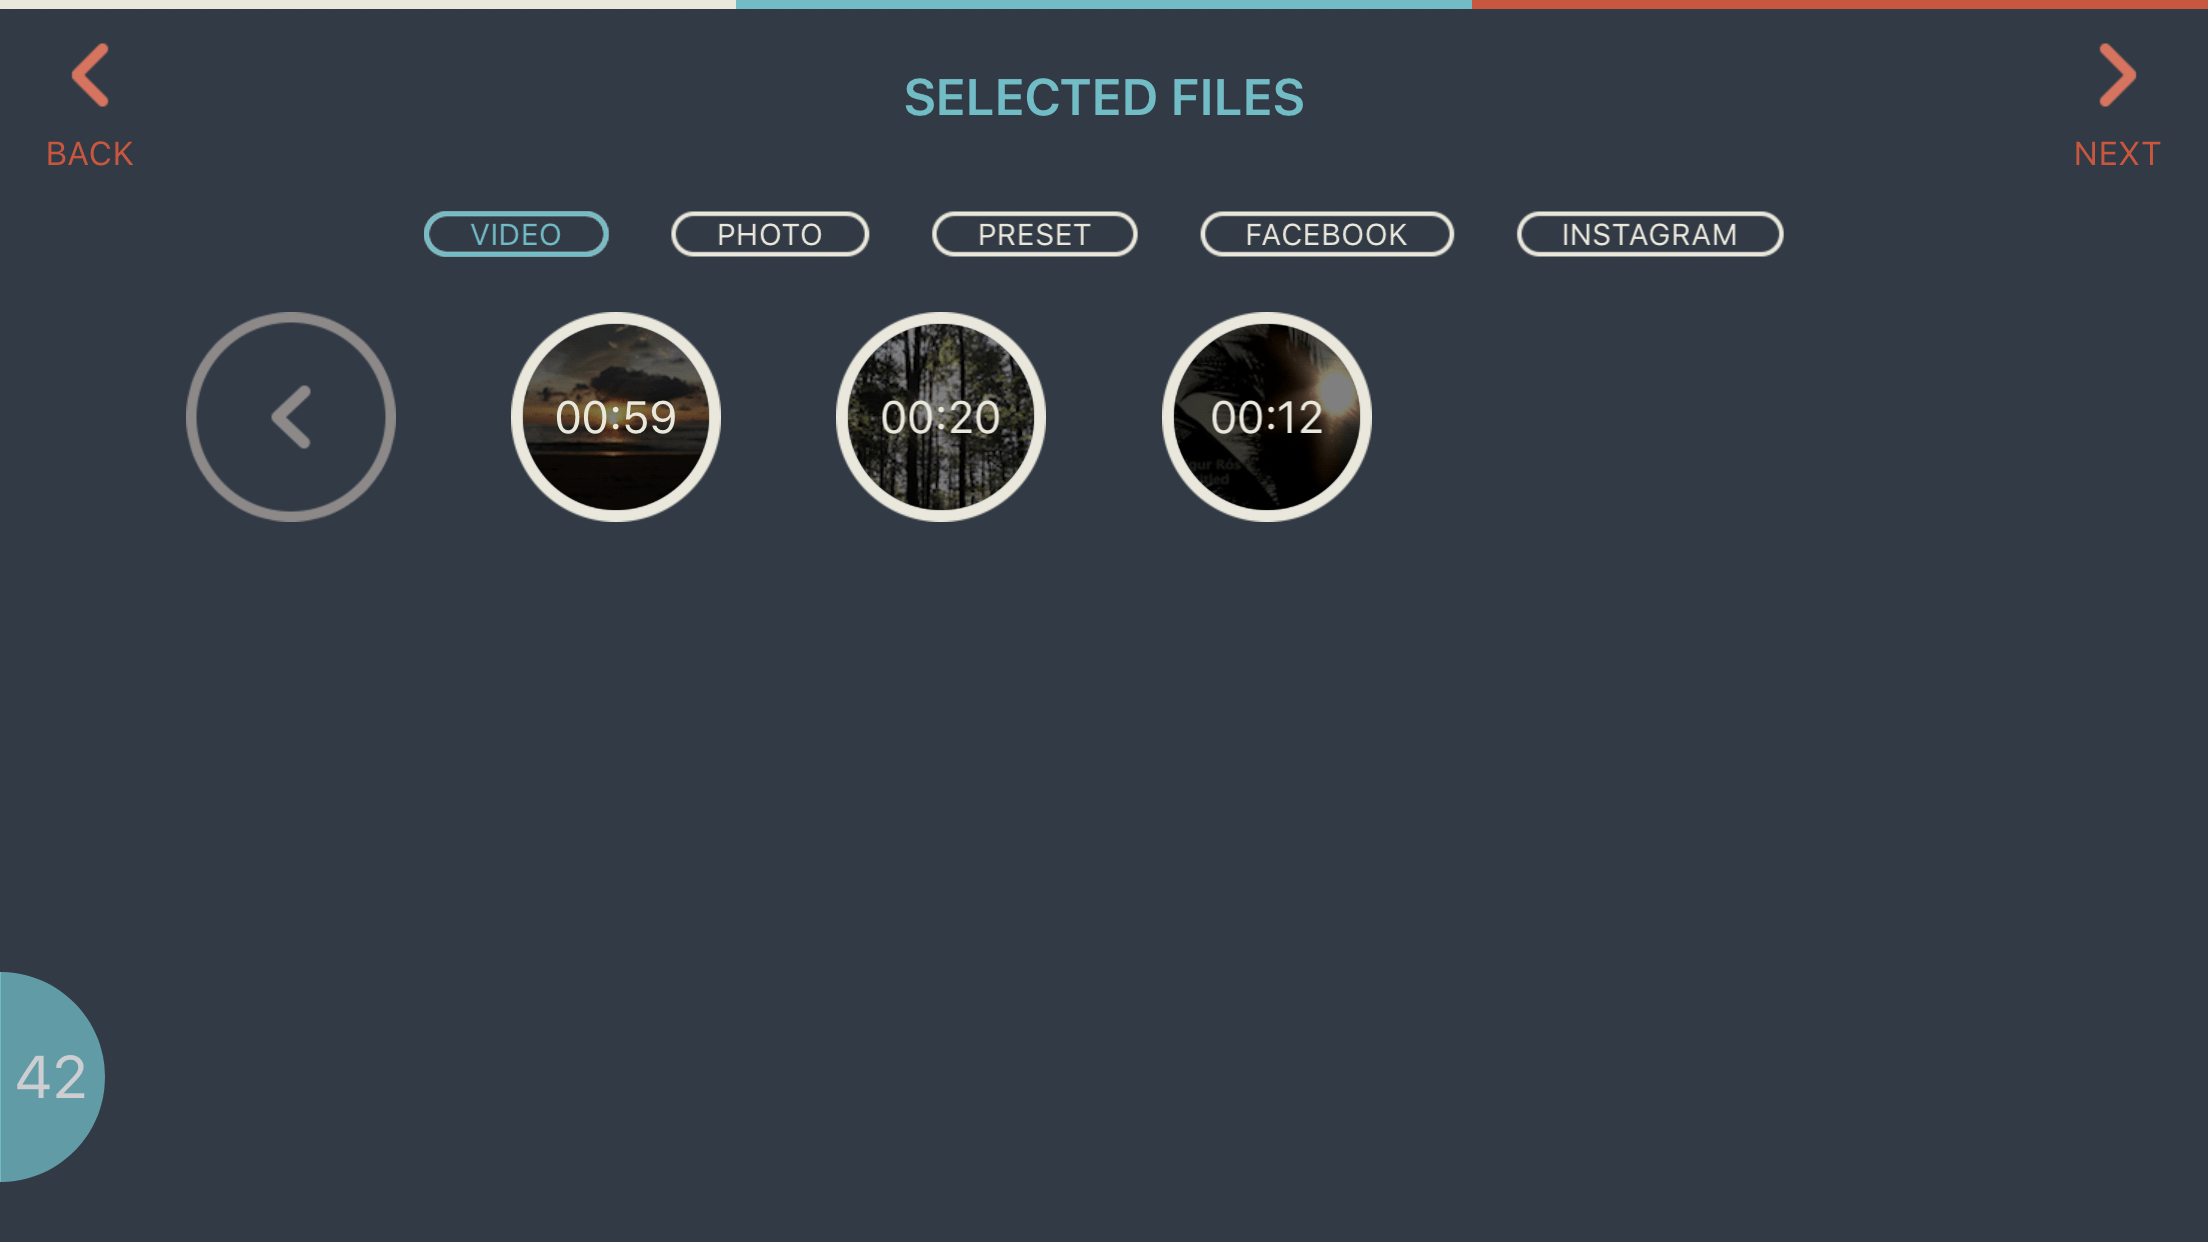Select the PRESET category button
Image resolution: width=2208 pixels, height=1242 pixels.
(1034, 234)
